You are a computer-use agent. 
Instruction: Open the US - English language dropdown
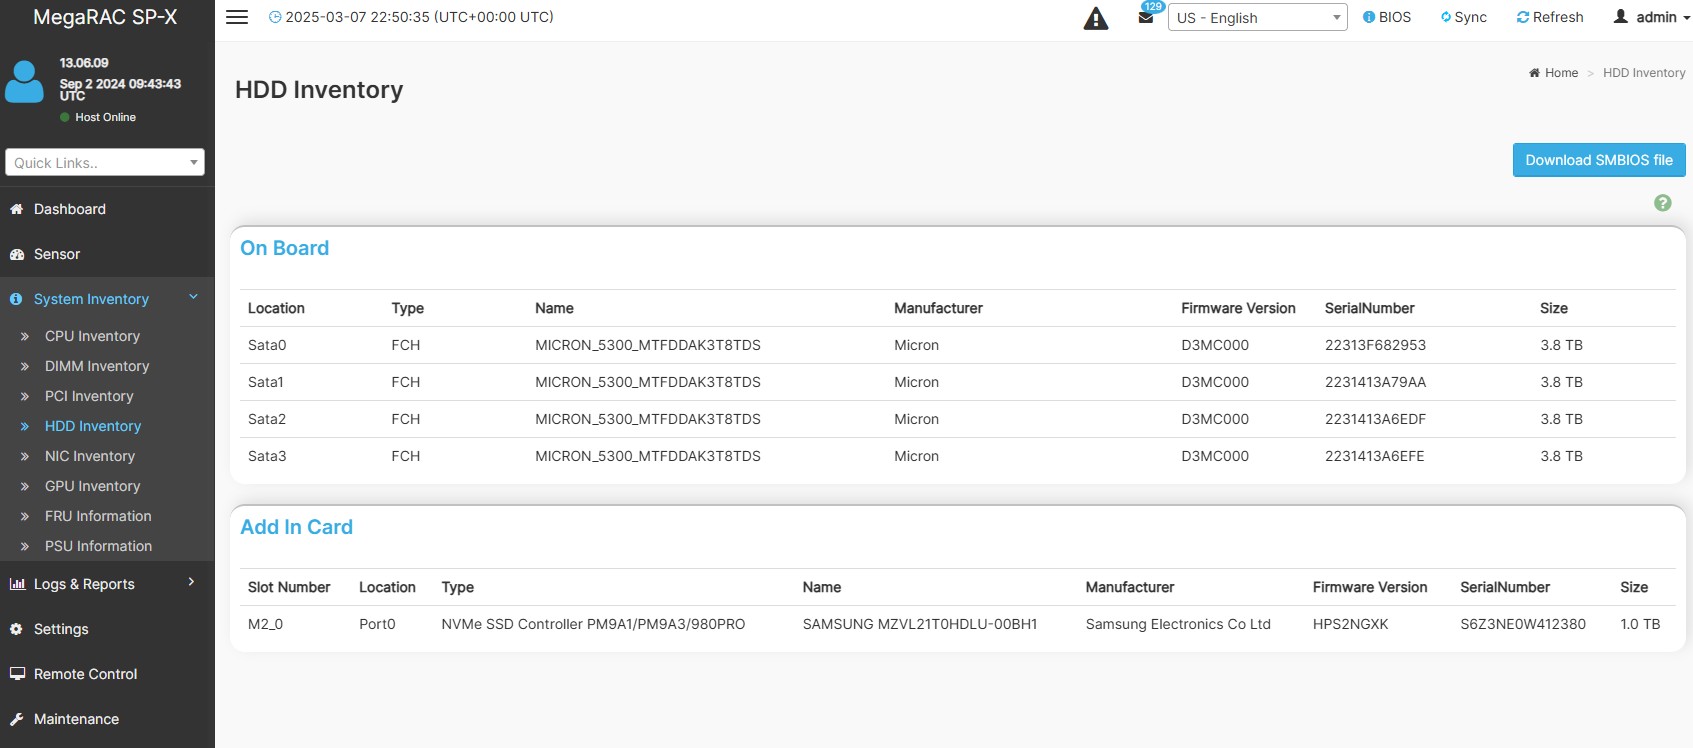click(1258, 18)
